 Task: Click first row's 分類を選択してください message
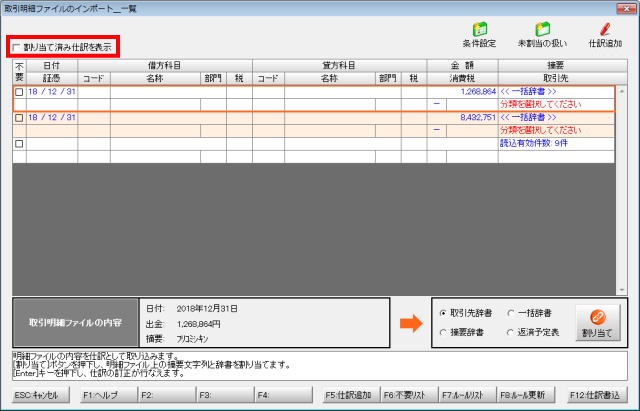pos(540,104)
